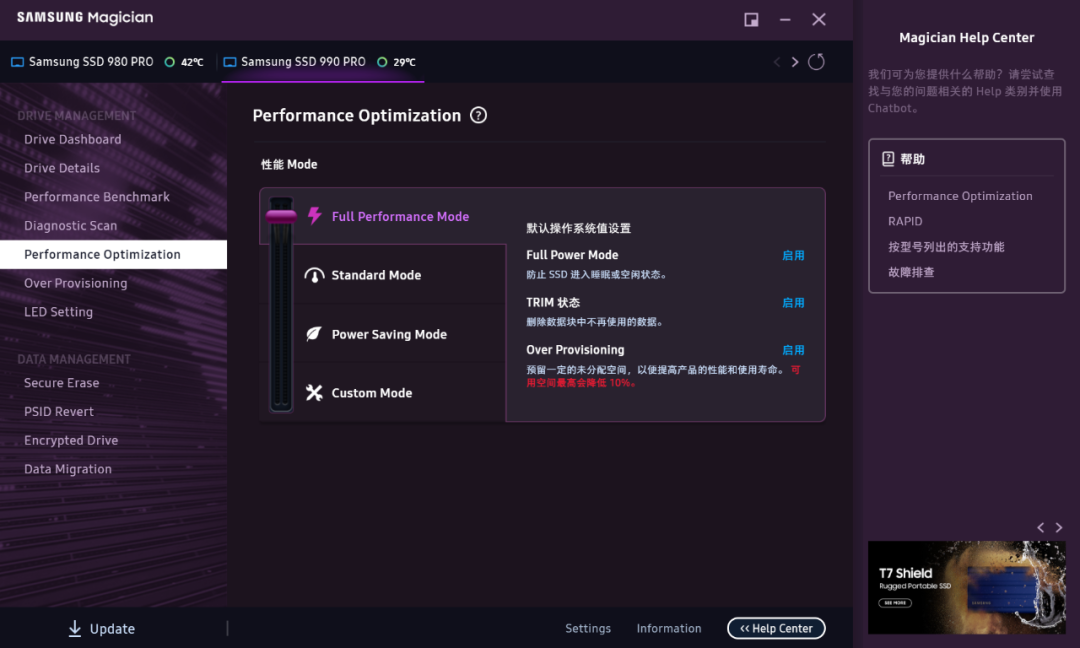This screenshot has width=1080, height=648.
Task: Toggle the TRIM status enabled link
Action: [793, 303]
